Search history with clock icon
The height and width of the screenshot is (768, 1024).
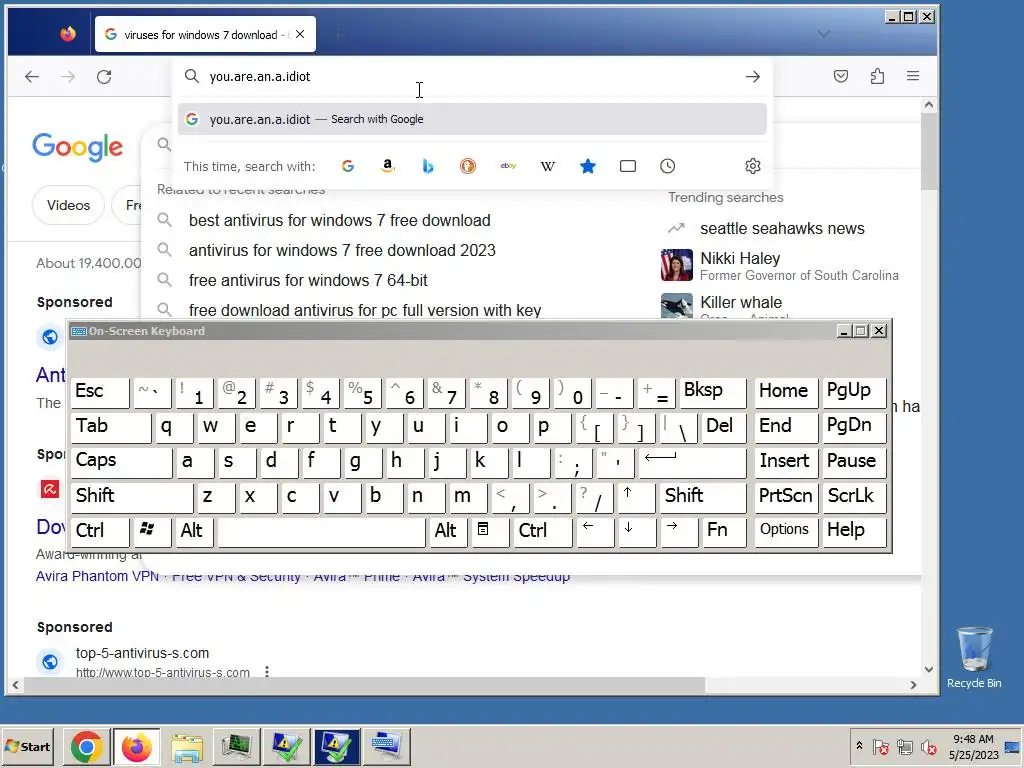667,166
